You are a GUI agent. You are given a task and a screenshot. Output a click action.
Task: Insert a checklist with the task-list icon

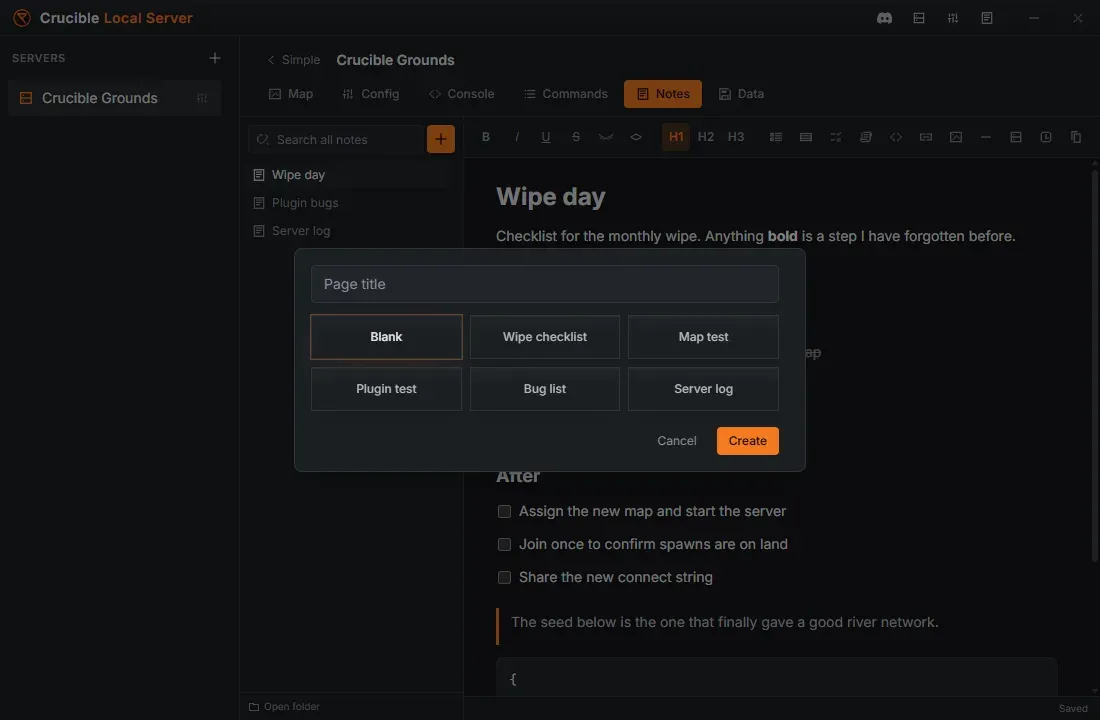pos(836,137)
